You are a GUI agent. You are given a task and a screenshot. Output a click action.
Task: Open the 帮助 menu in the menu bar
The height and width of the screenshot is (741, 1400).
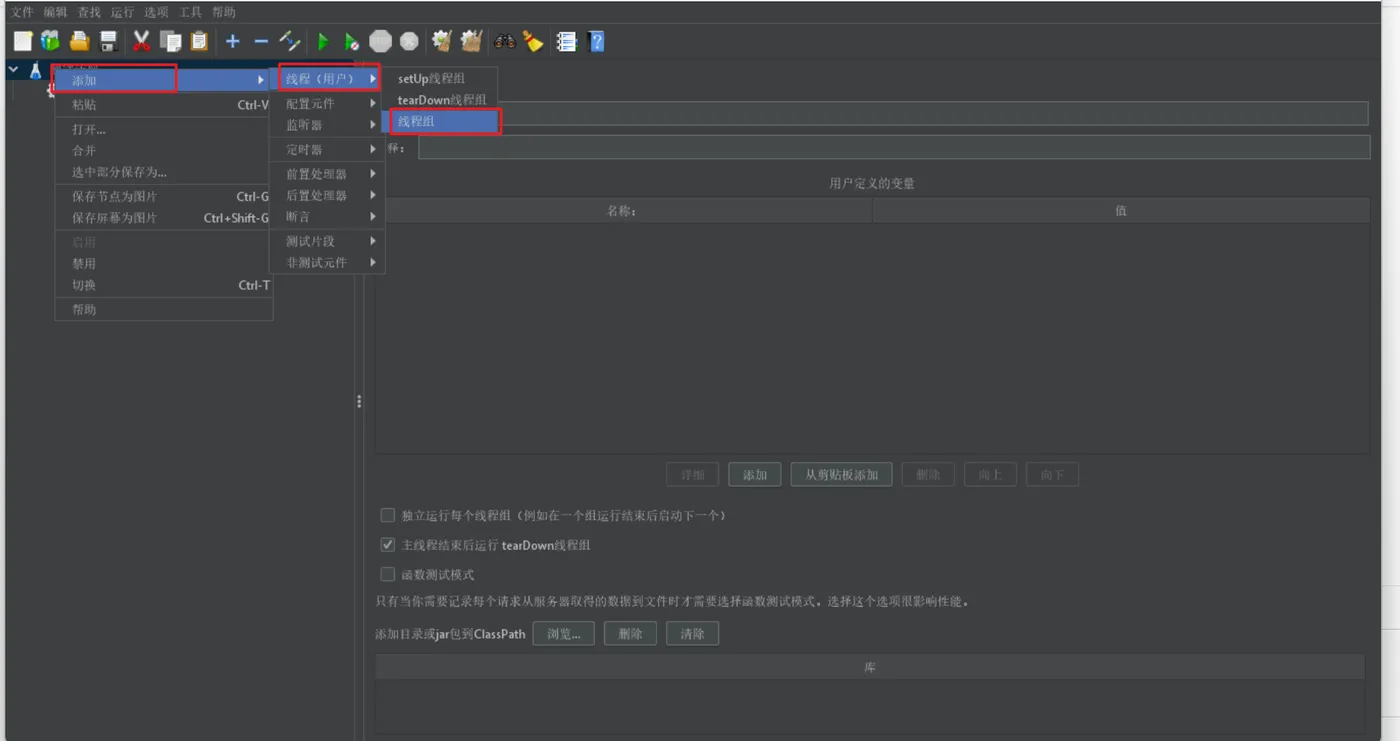tap(224, 12)
